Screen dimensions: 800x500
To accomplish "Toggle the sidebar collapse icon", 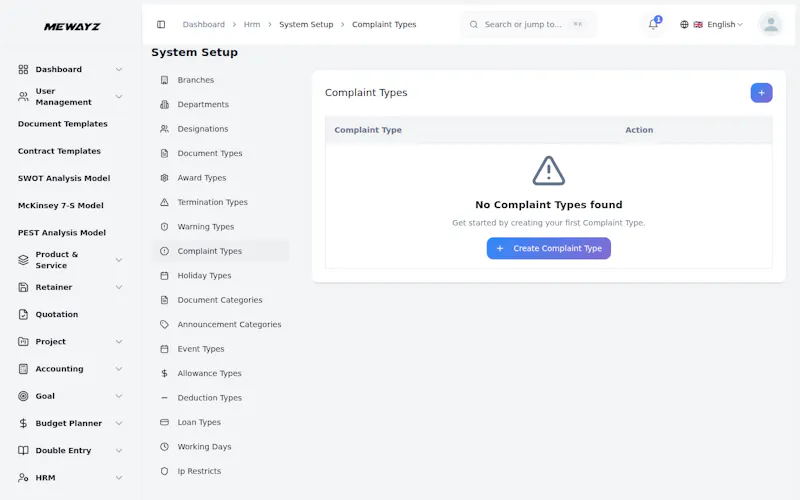I will [x=161, y=24].
